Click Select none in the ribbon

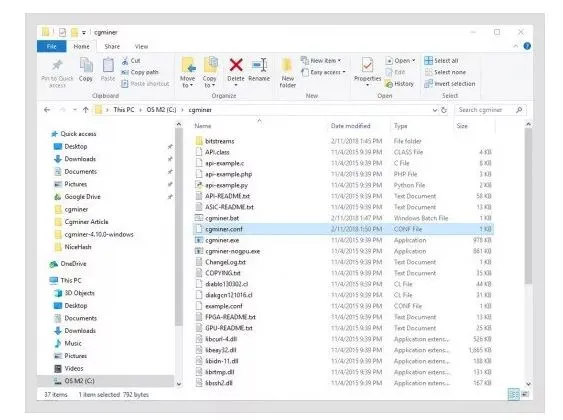click(445, 72)
